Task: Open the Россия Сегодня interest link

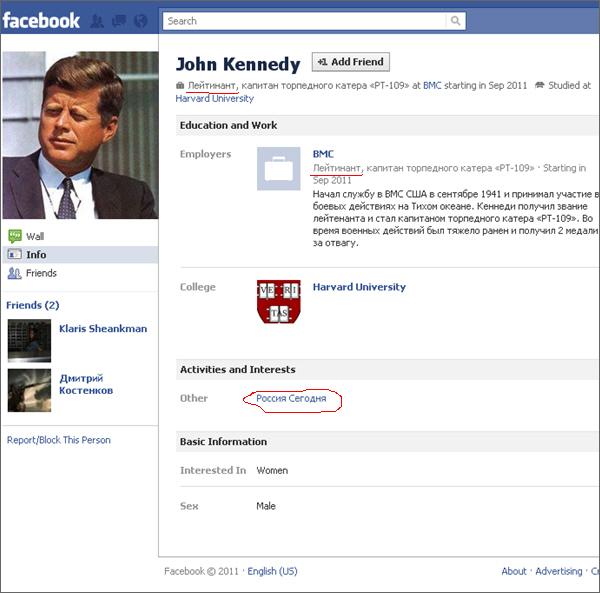Action: pos(291,398)
